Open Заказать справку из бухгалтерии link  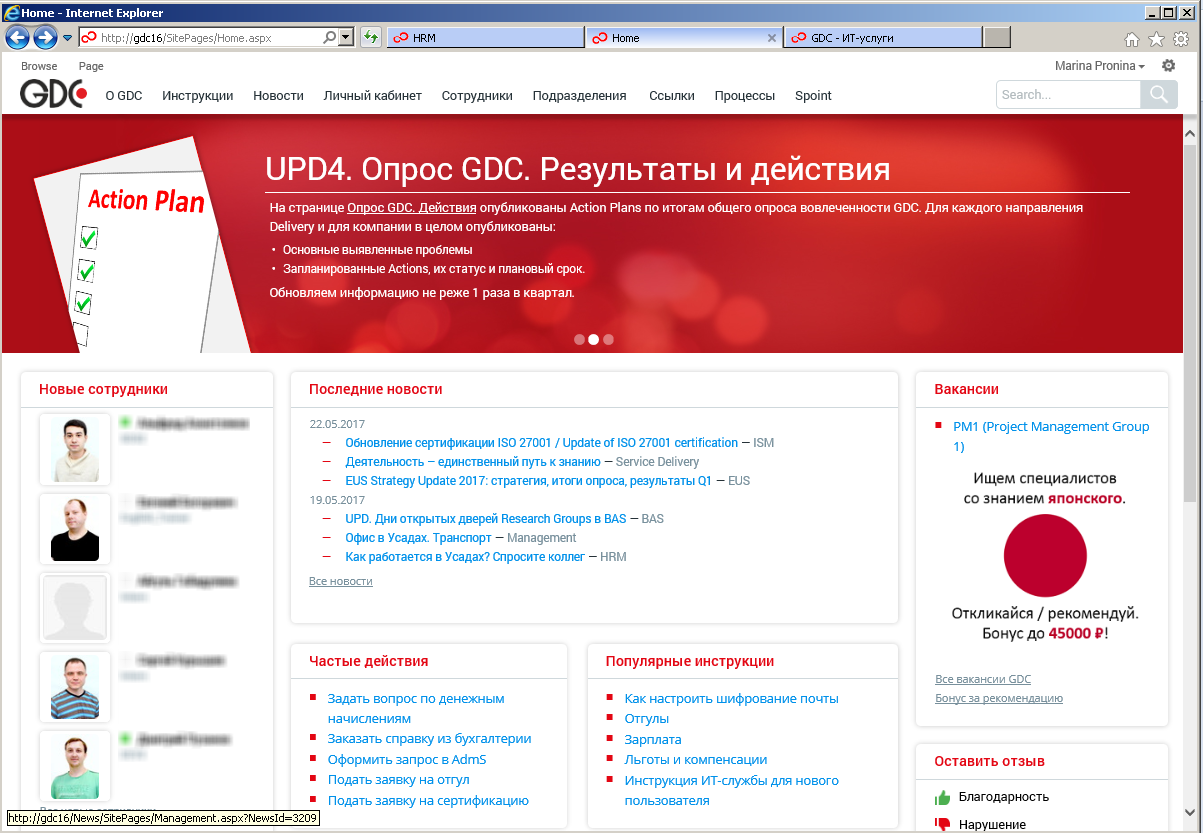pyautogui.click(x=429, y=738)
